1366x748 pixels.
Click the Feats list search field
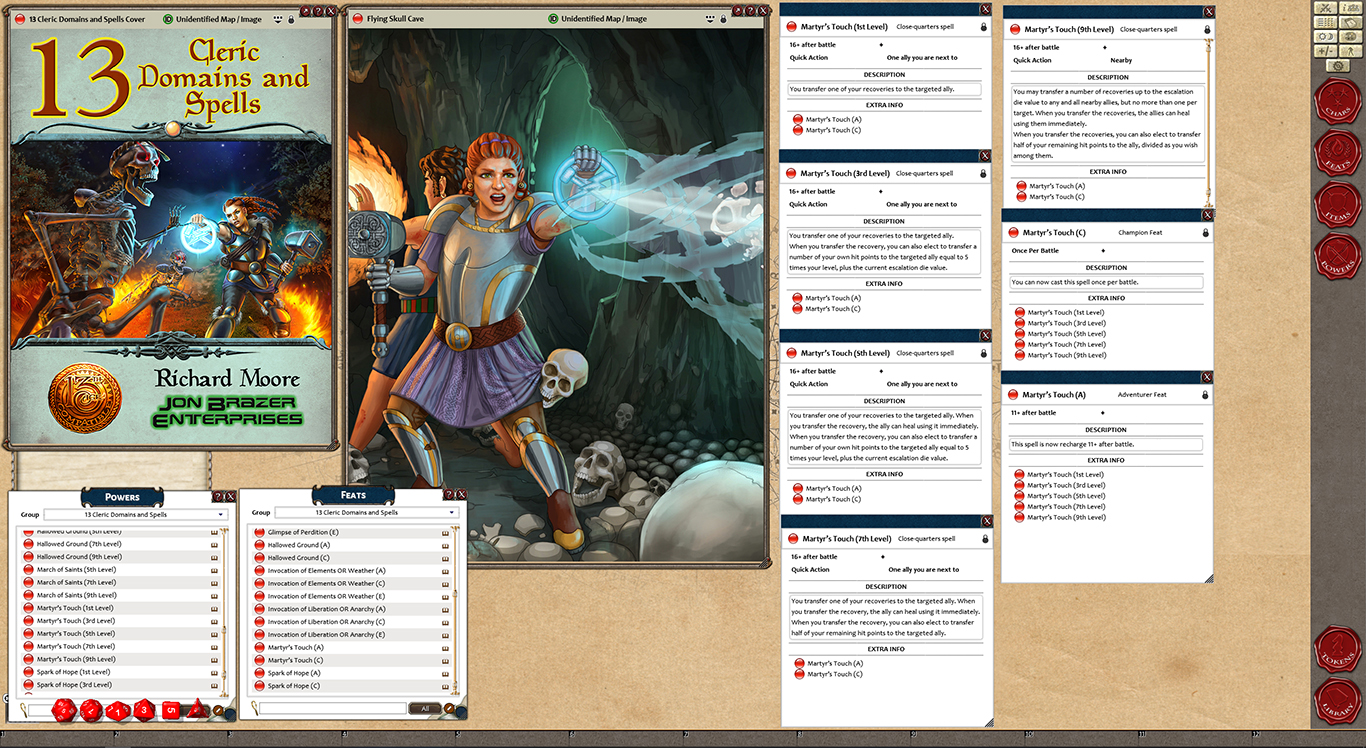(x=332, y=708)
